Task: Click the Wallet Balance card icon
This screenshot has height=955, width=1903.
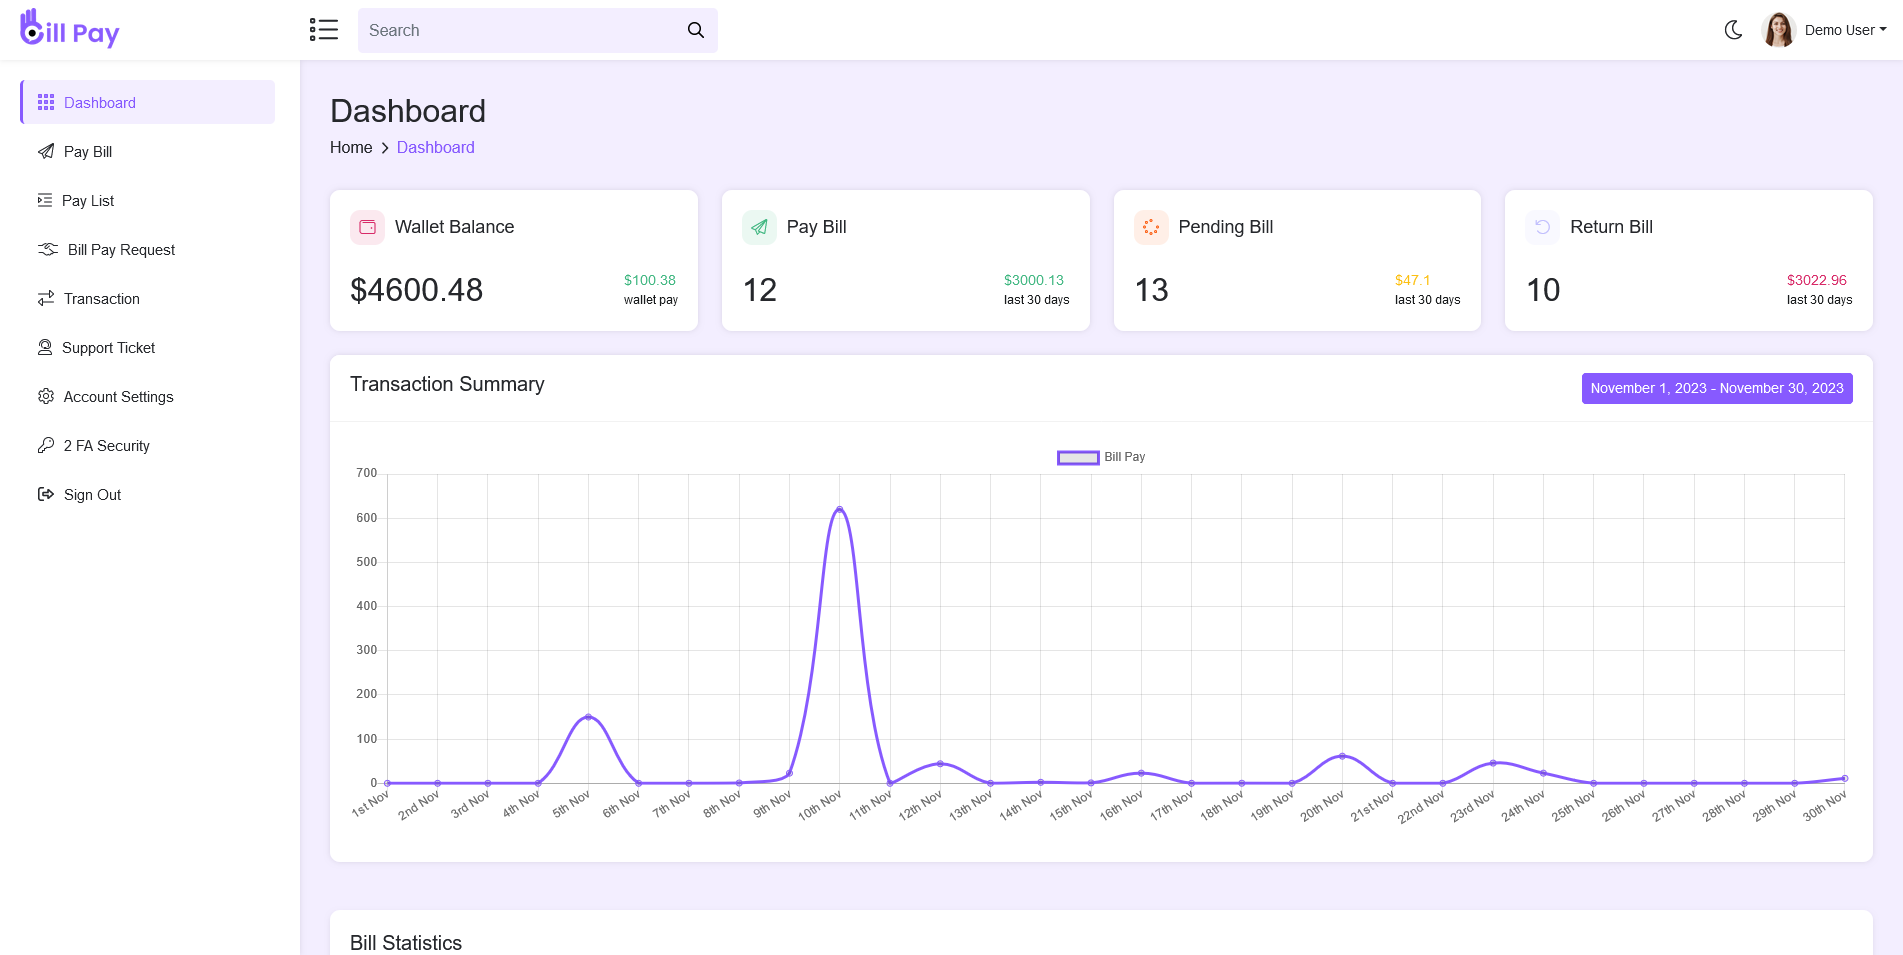Action: click(367, 227)
